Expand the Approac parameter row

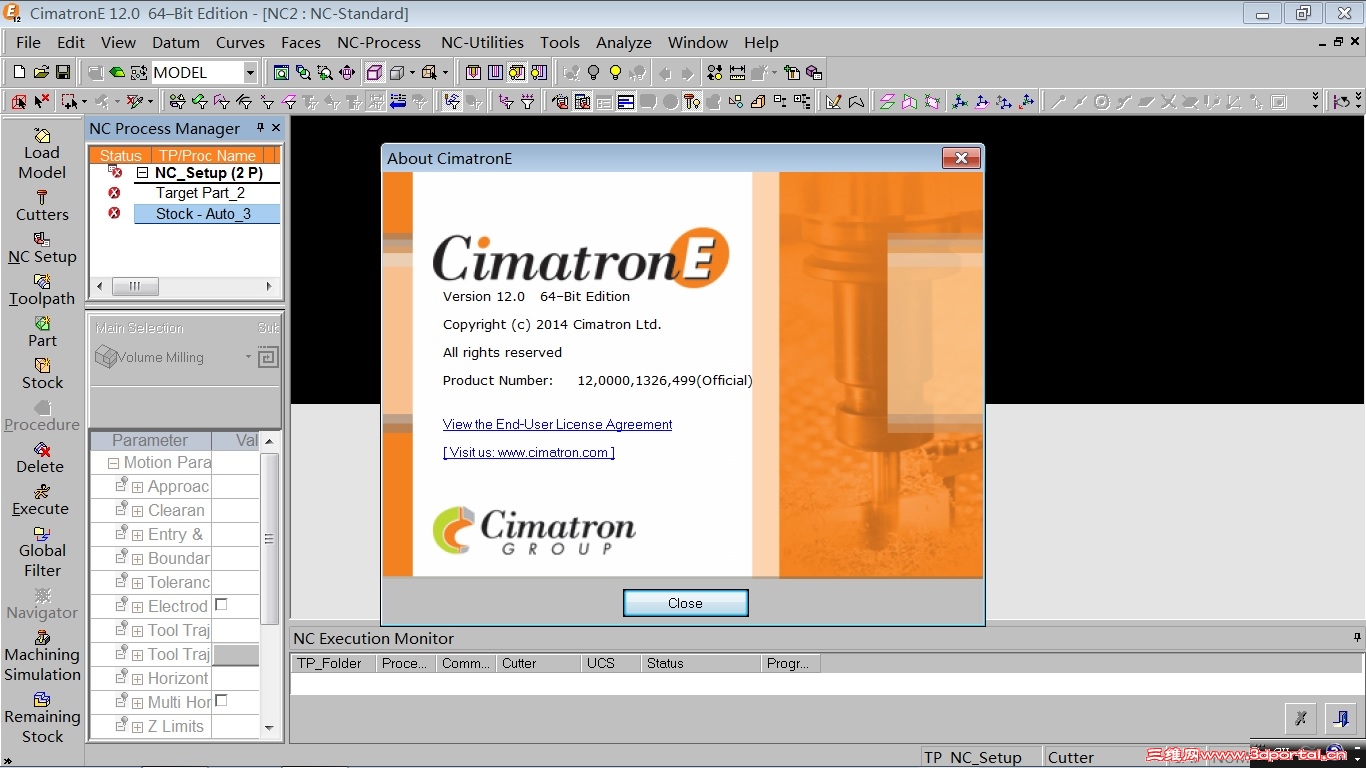click(137, 487)
